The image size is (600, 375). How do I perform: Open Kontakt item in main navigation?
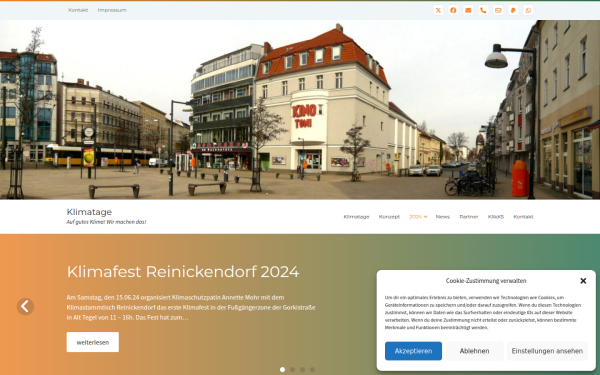click(x=523, y=217)
